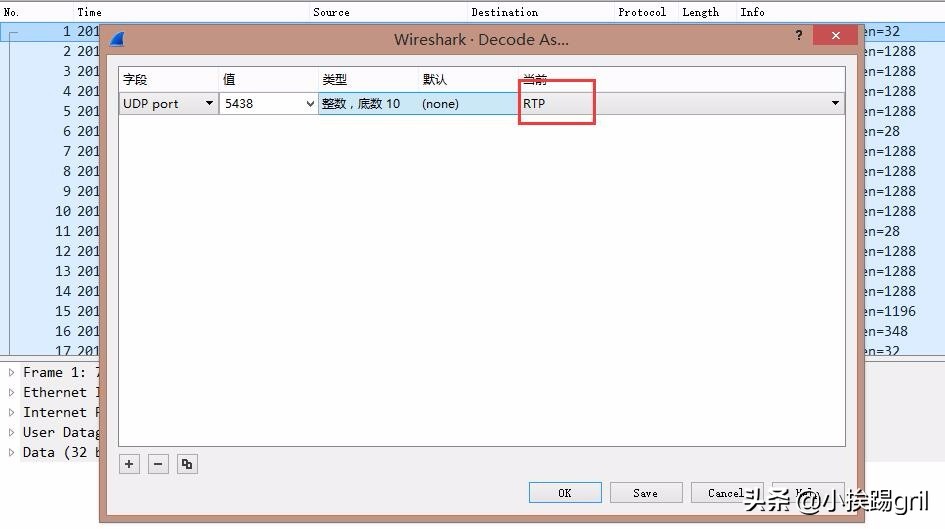Remove the selected Decode As entry
This screenshot has width=945, height=529.
tap(158, 464)
